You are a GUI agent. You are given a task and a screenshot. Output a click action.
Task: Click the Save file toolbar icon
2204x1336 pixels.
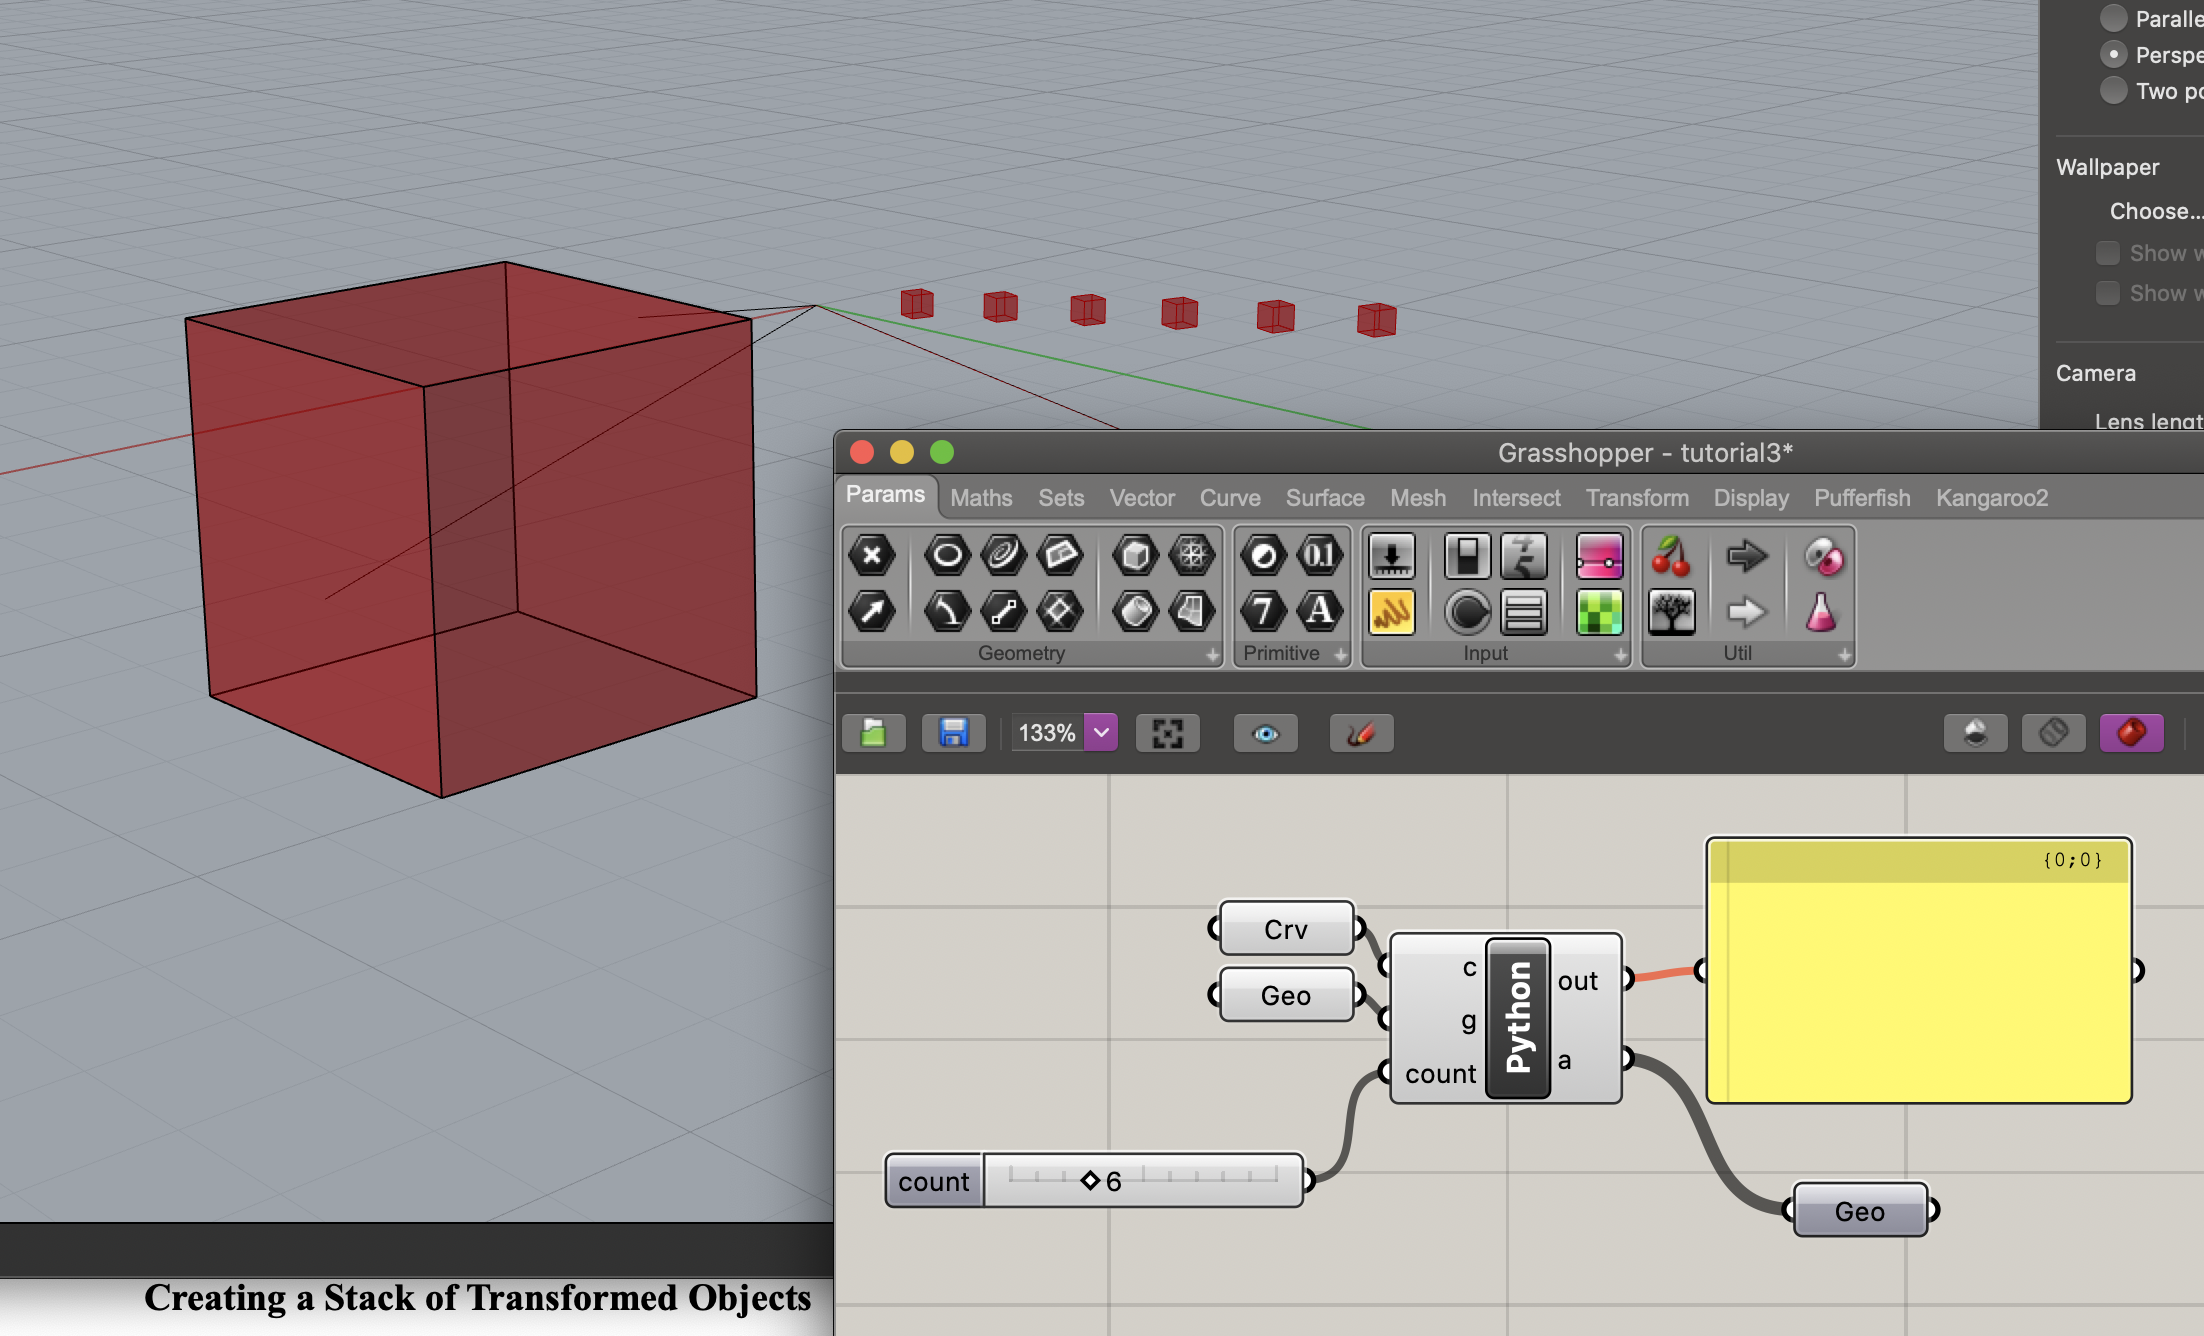(x=953, y=733)
